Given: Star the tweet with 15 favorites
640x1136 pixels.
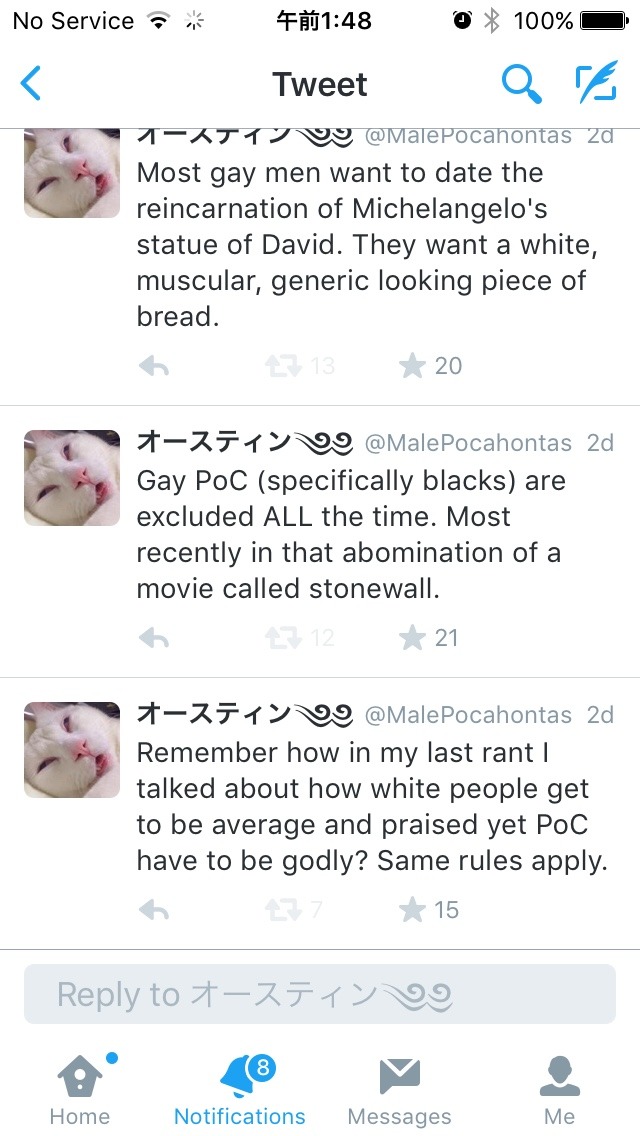Looking at the screenshot, I should point(412,910).
